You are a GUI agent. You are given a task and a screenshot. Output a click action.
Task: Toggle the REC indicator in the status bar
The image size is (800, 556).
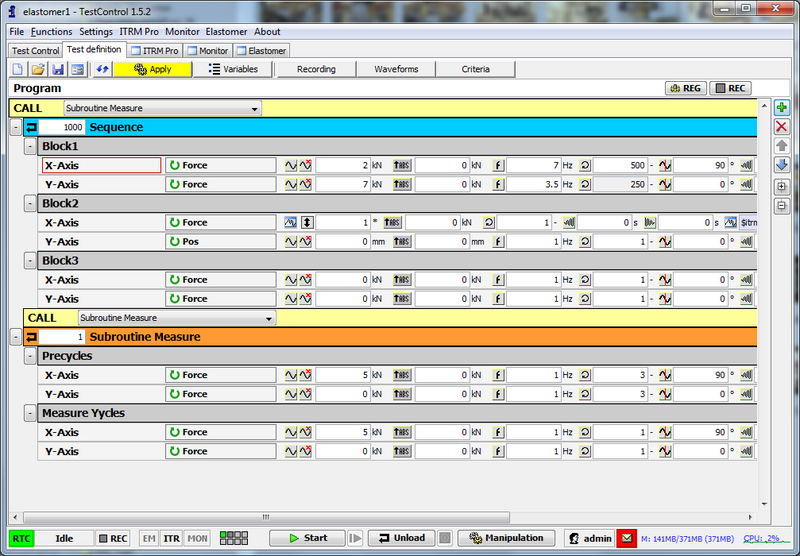(x=113, y=538)
